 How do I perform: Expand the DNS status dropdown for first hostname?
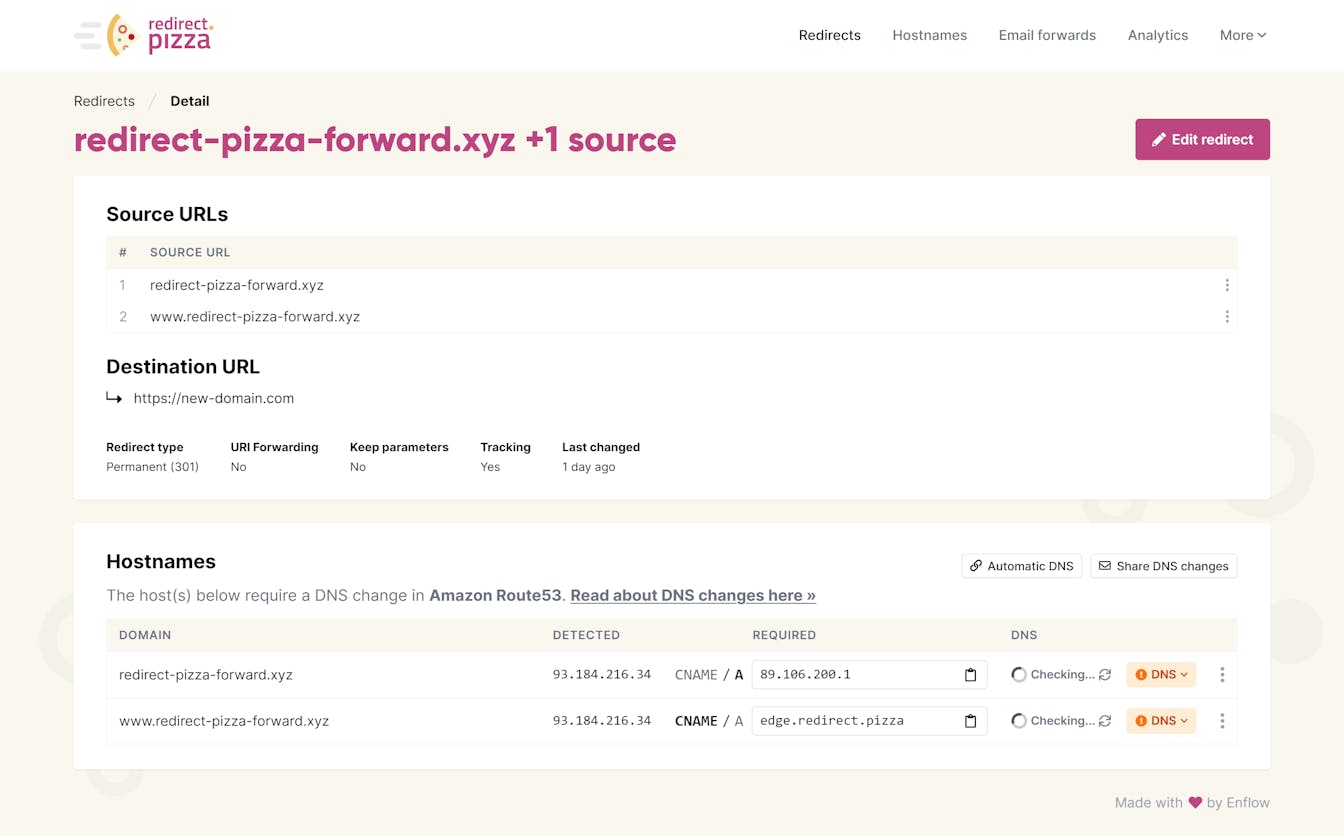pos(1161,675)
